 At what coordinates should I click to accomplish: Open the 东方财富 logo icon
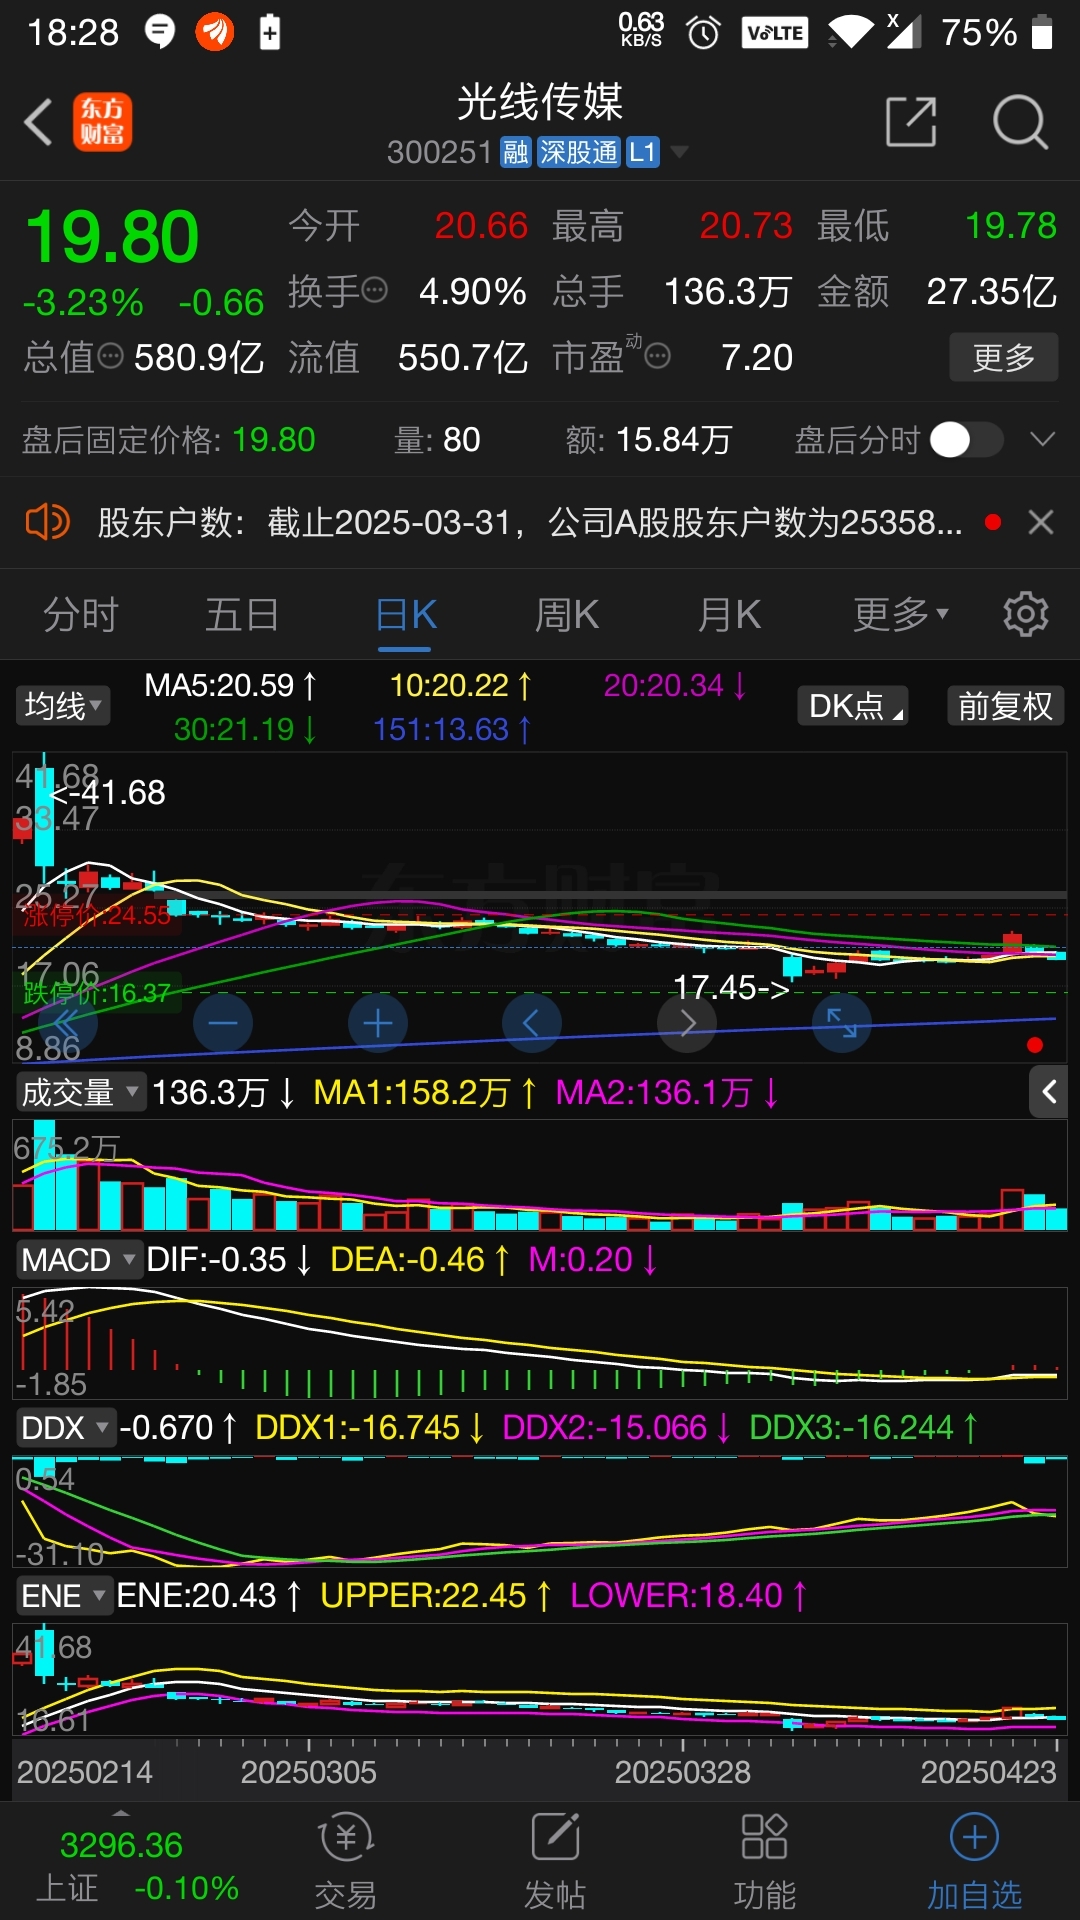pyautogui.click(x=102, y=123)
